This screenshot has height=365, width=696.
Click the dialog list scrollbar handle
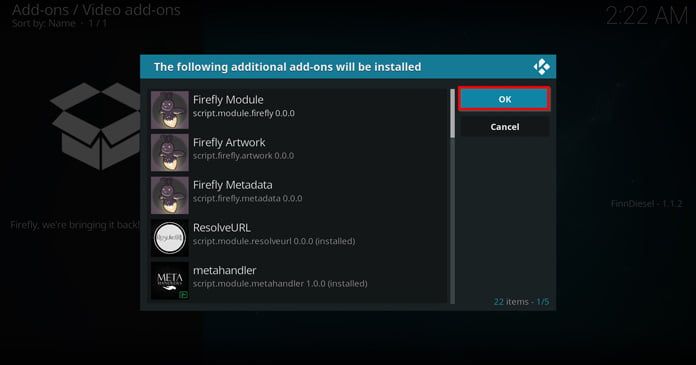tap(452, 113)
